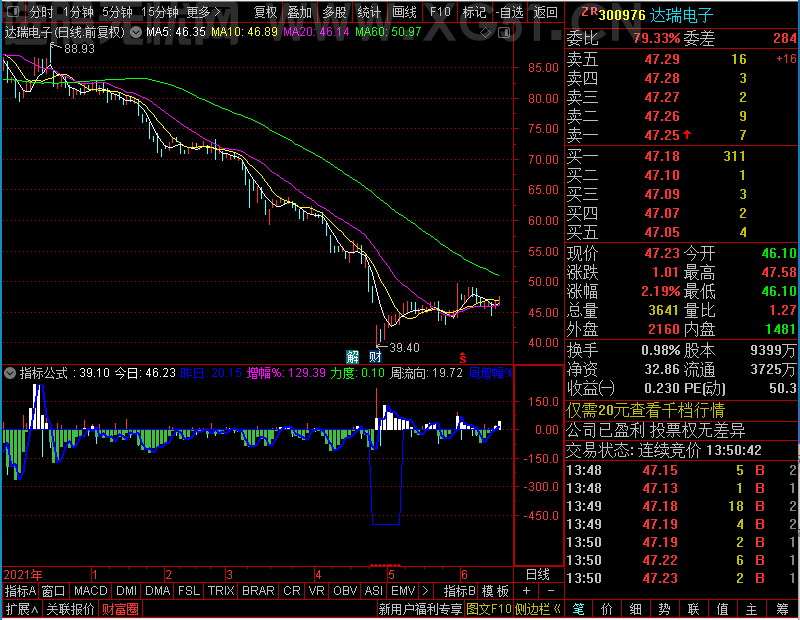Select the 筹 chip-distribution sidebar tab

tap(782, 609)
